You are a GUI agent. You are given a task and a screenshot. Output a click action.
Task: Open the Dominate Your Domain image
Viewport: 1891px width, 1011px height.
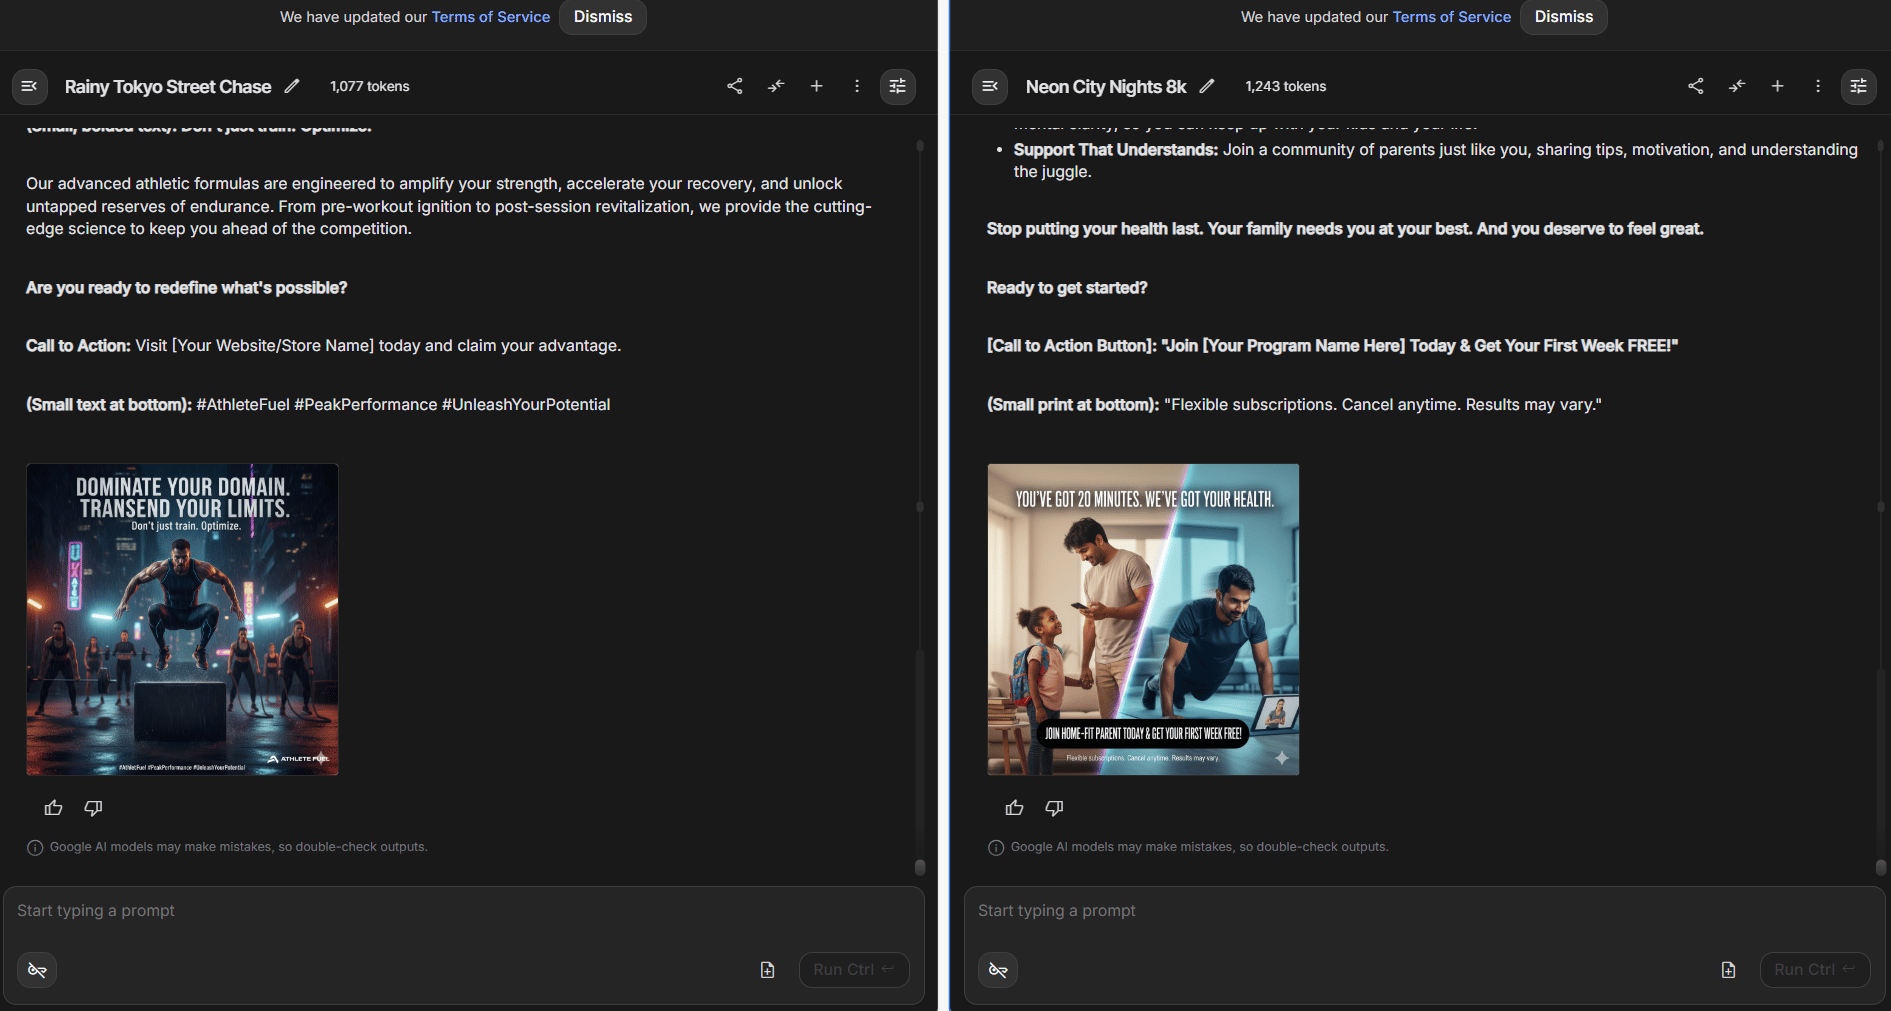pyautogui.click(x=182, y=619)
